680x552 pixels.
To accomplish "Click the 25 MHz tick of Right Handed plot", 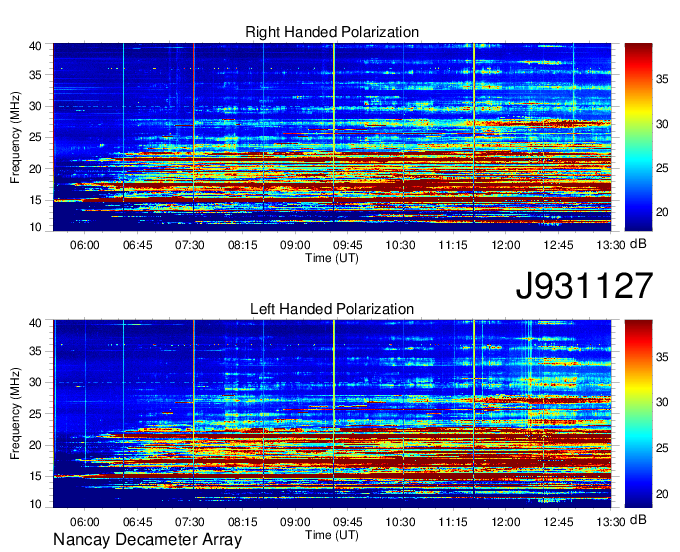I will pos(35,137).
